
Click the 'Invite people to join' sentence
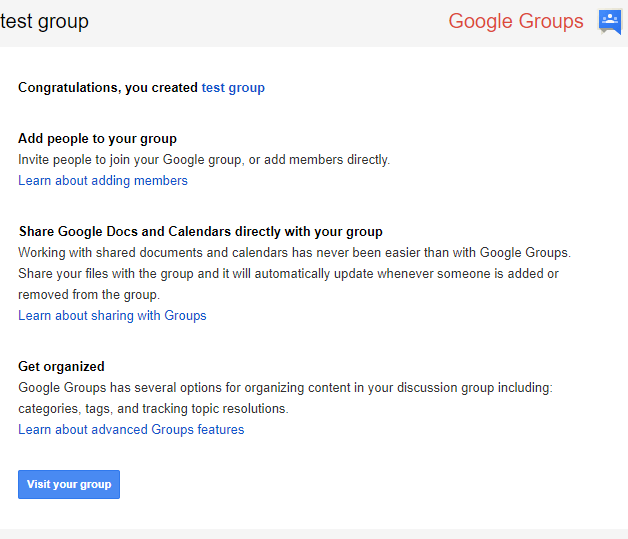[204, 160]
